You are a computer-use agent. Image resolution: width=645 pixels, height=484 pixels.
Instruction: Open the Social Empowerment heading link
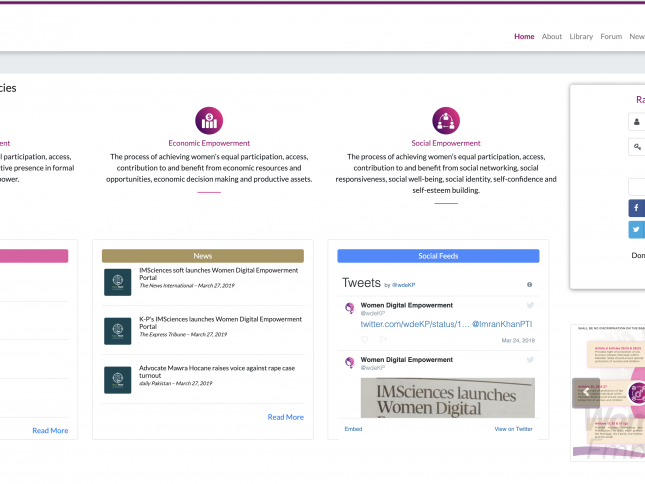click(446, 143)
